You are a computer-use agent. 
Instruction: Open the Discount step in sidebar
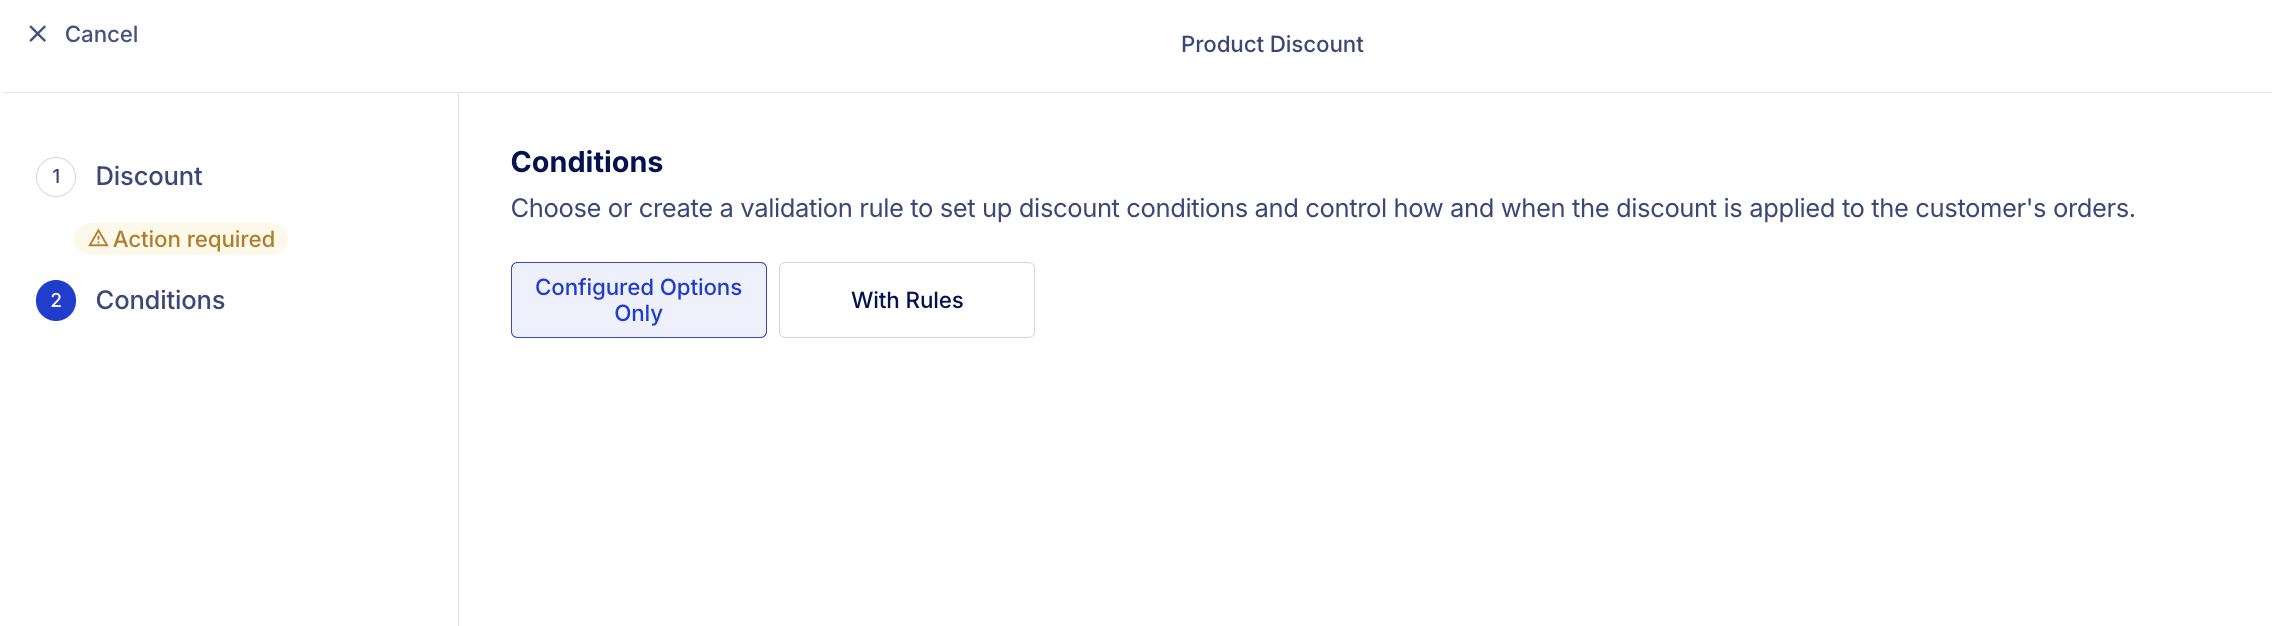[149, 176]
